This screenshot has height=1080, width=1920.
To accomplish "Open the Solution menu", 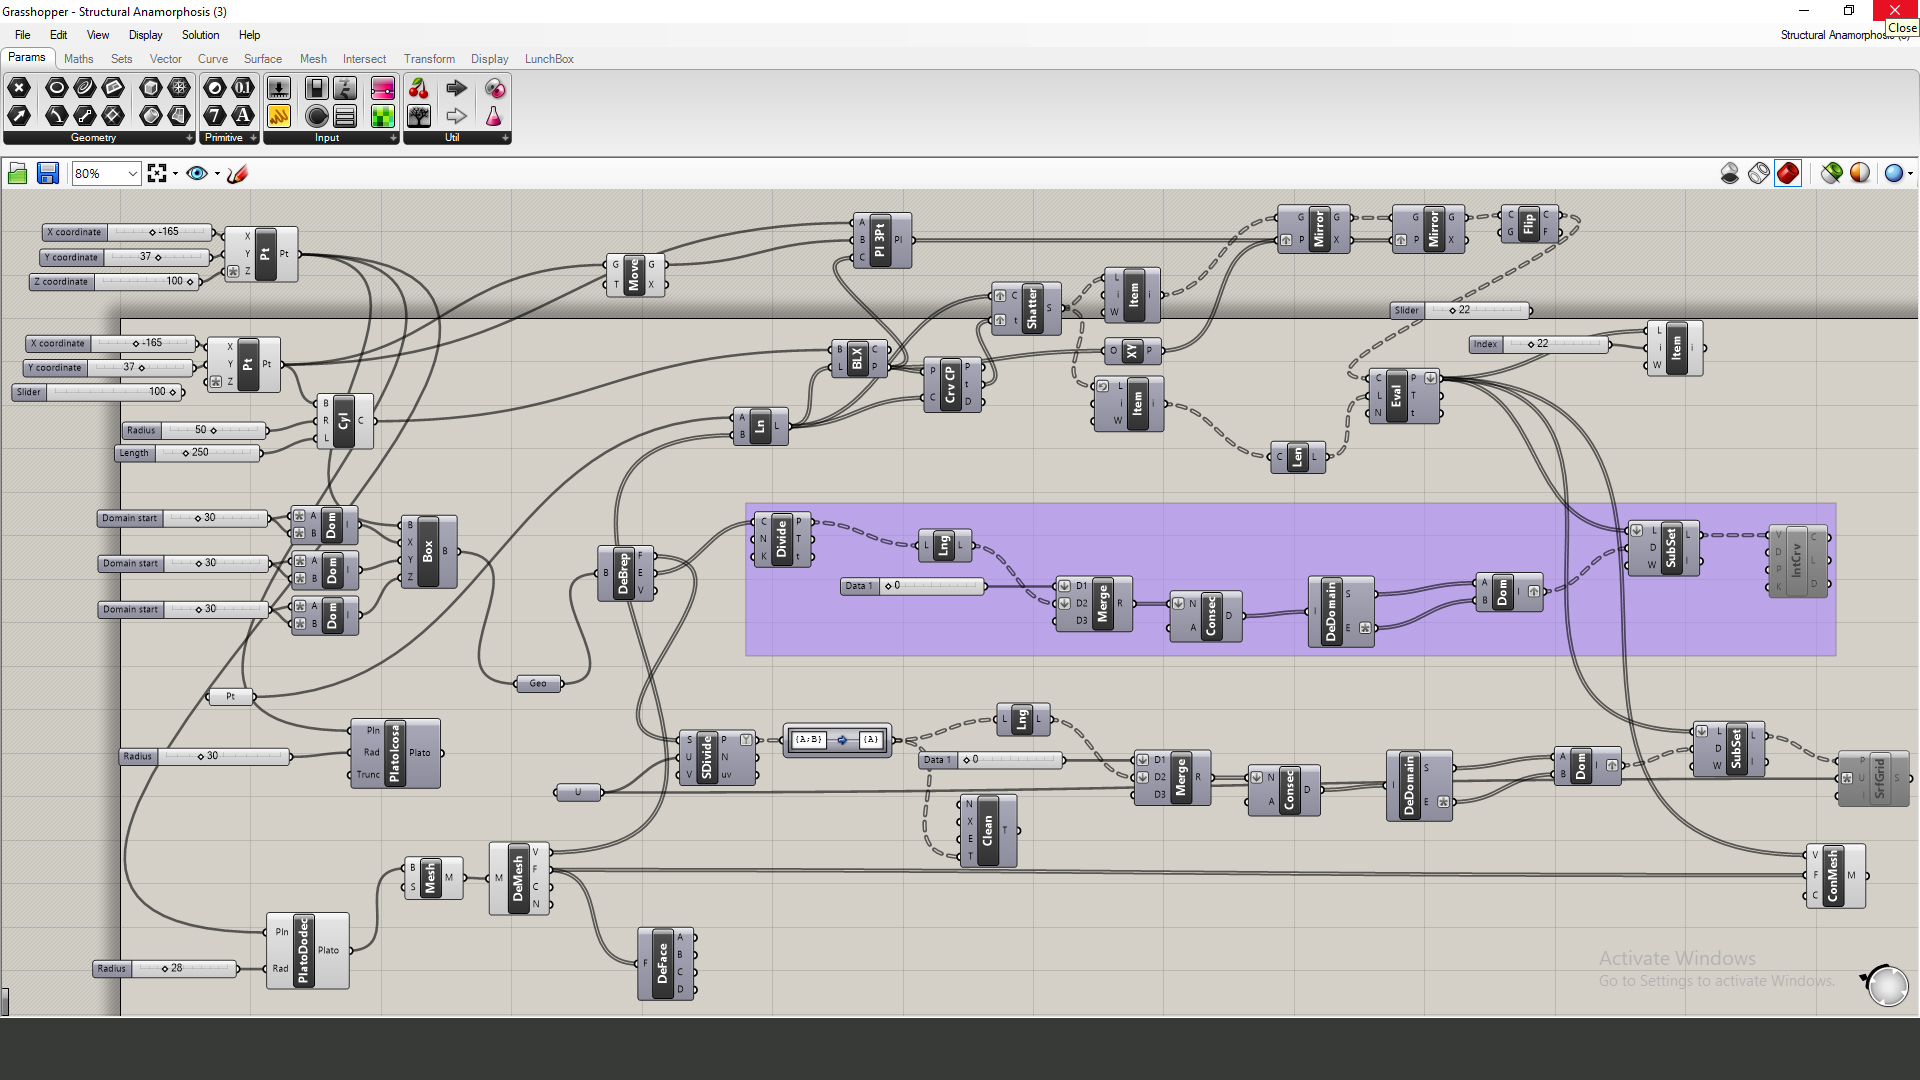I will tap(201, 35).
